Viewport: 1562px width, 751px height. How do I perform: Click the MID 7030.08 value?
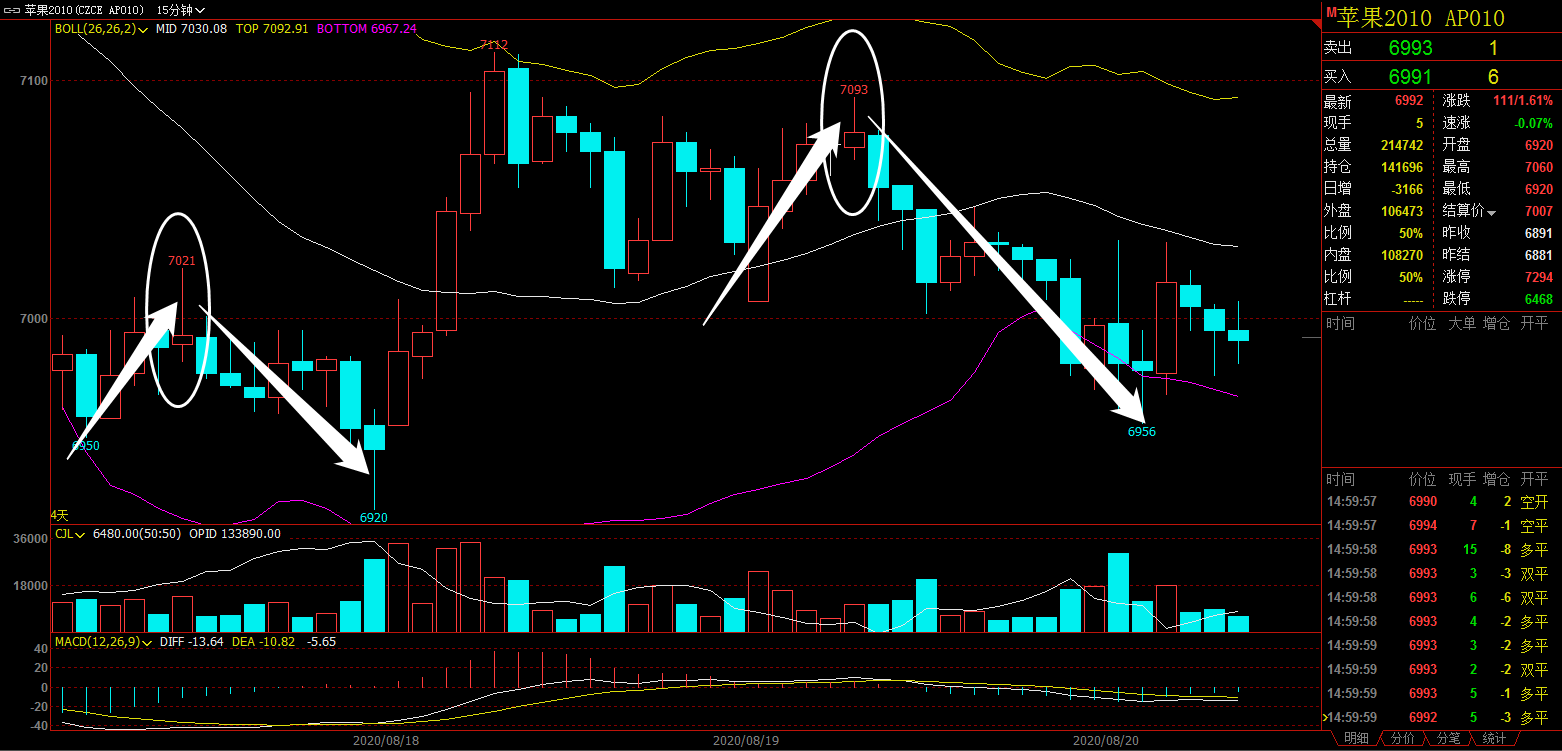tap(192, 30)
